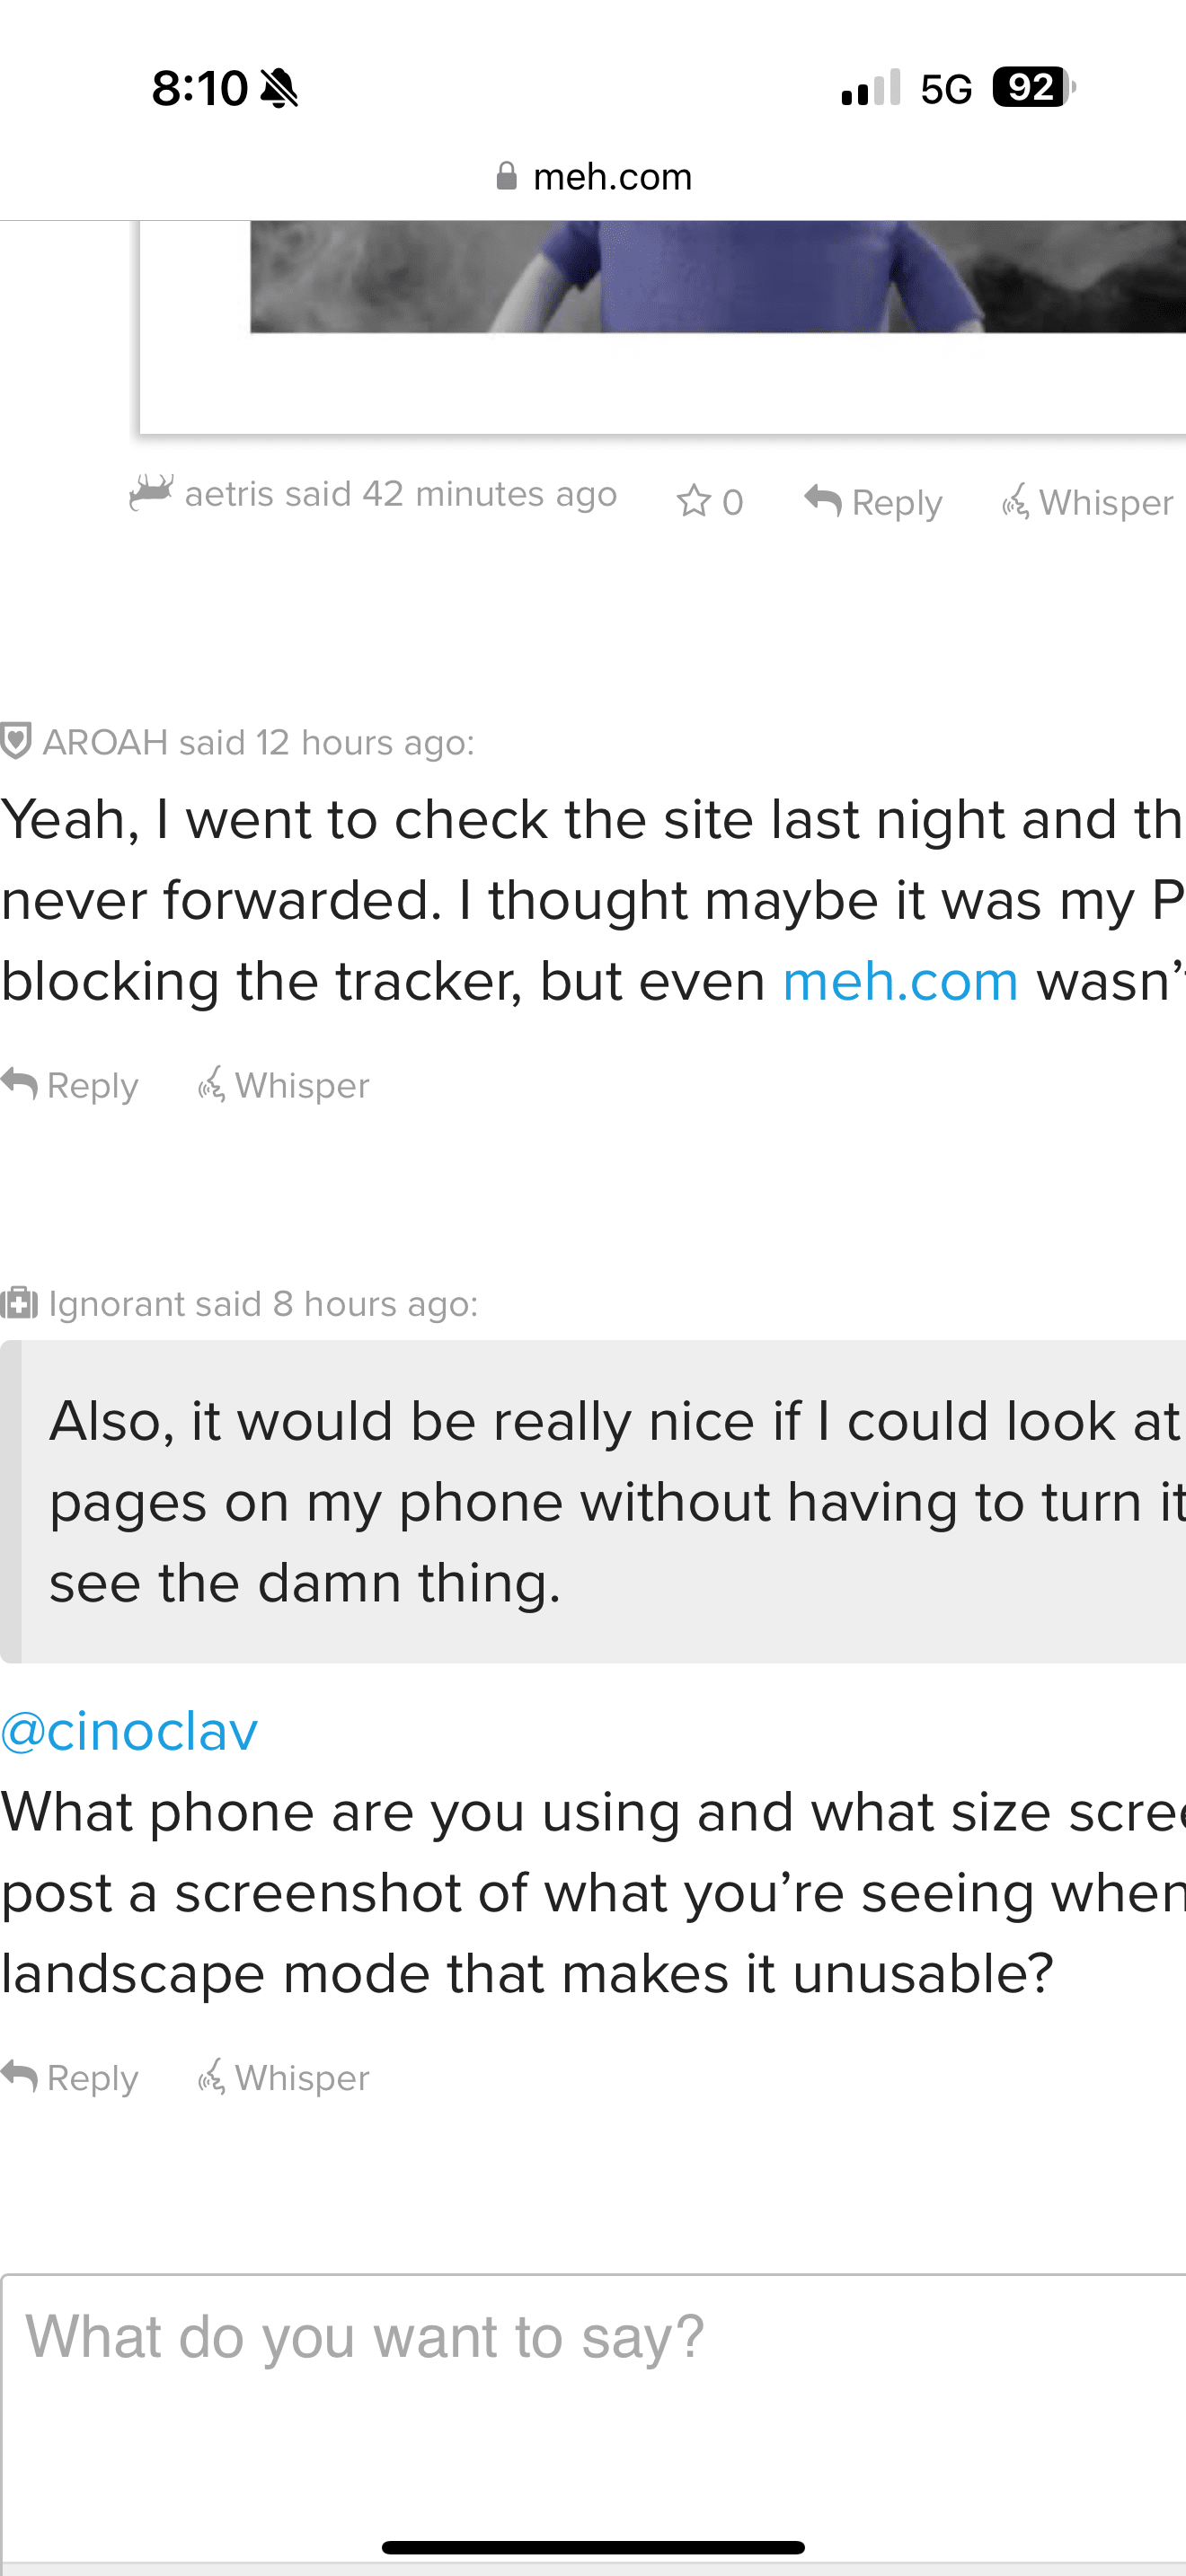The height and width of the screenshot is (2576, 1186).
Task: Whisper to AROAH
Action: [x=284, y=1085]
